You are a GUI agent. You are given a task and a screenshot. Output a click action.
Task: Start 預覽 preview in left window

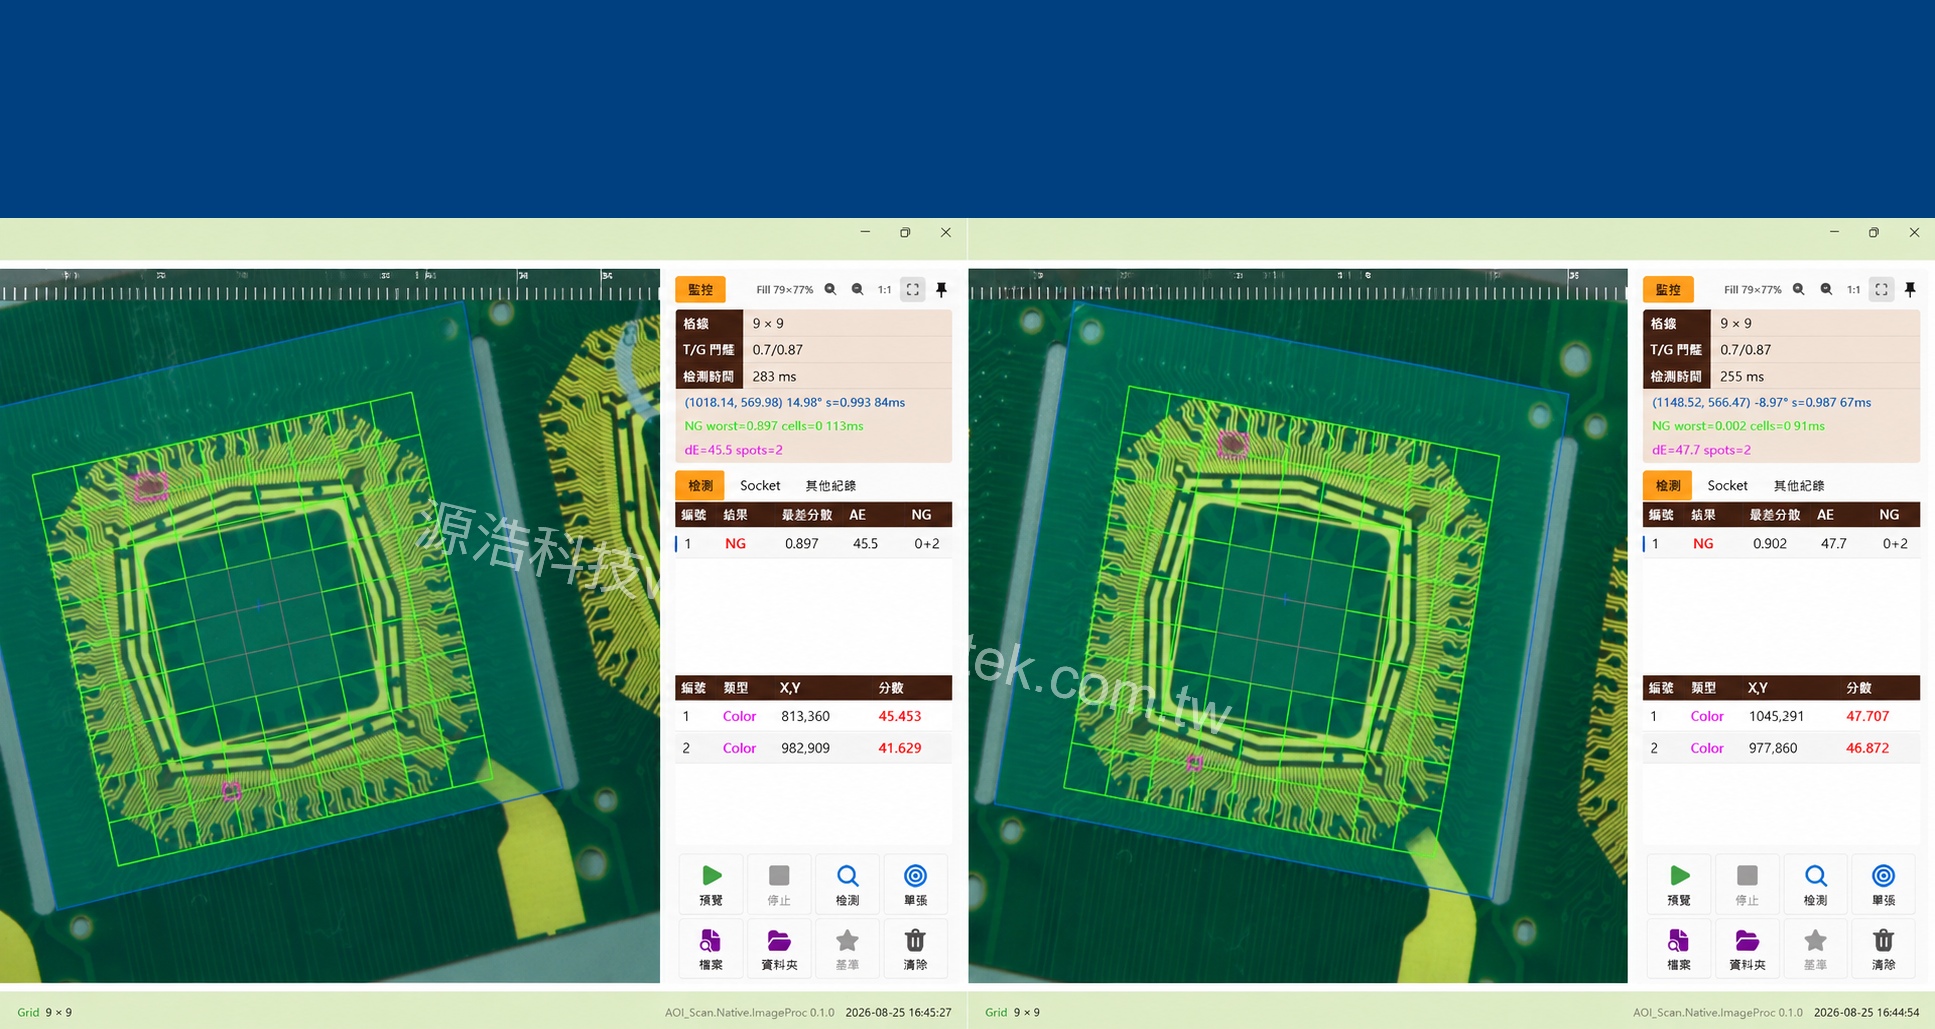point(711,885)
